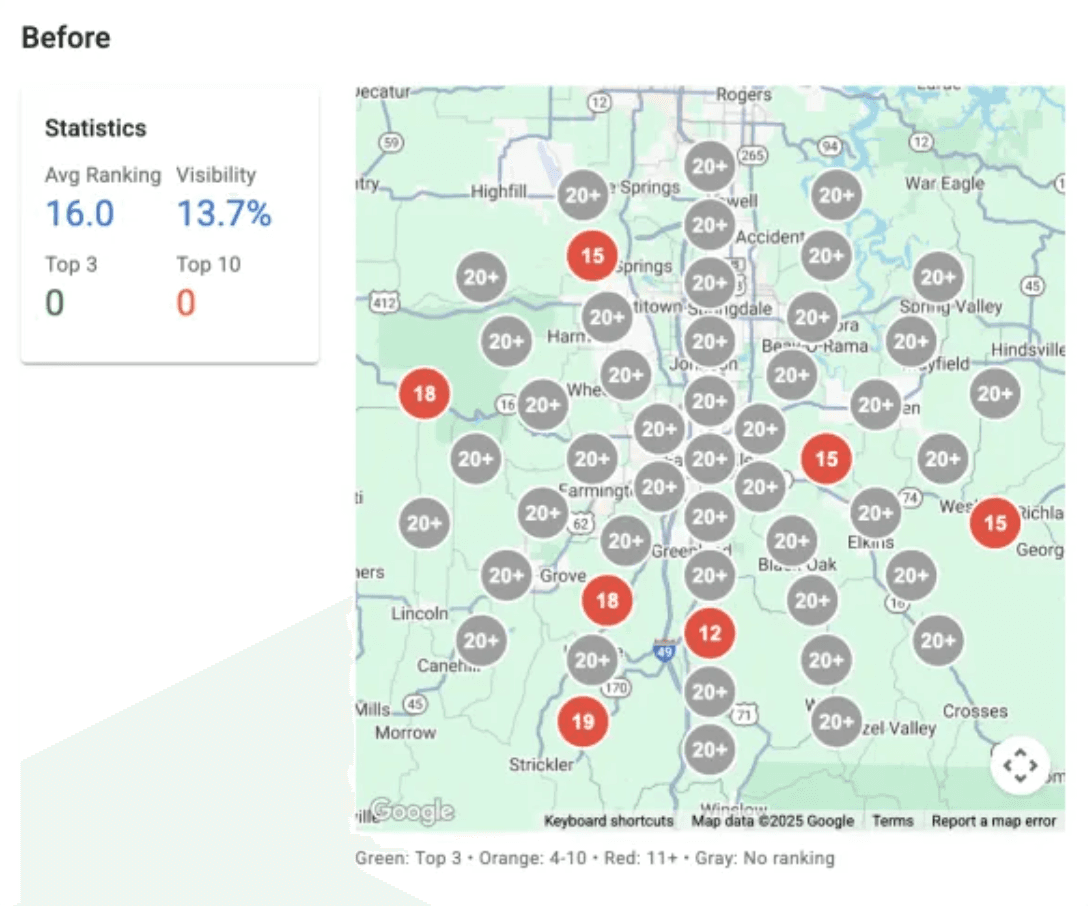This screenshot has height=906, width=1088.
Task: Select the red "15" pin near Black Oak
Action: pyautogui.click(x=826, y=459)
